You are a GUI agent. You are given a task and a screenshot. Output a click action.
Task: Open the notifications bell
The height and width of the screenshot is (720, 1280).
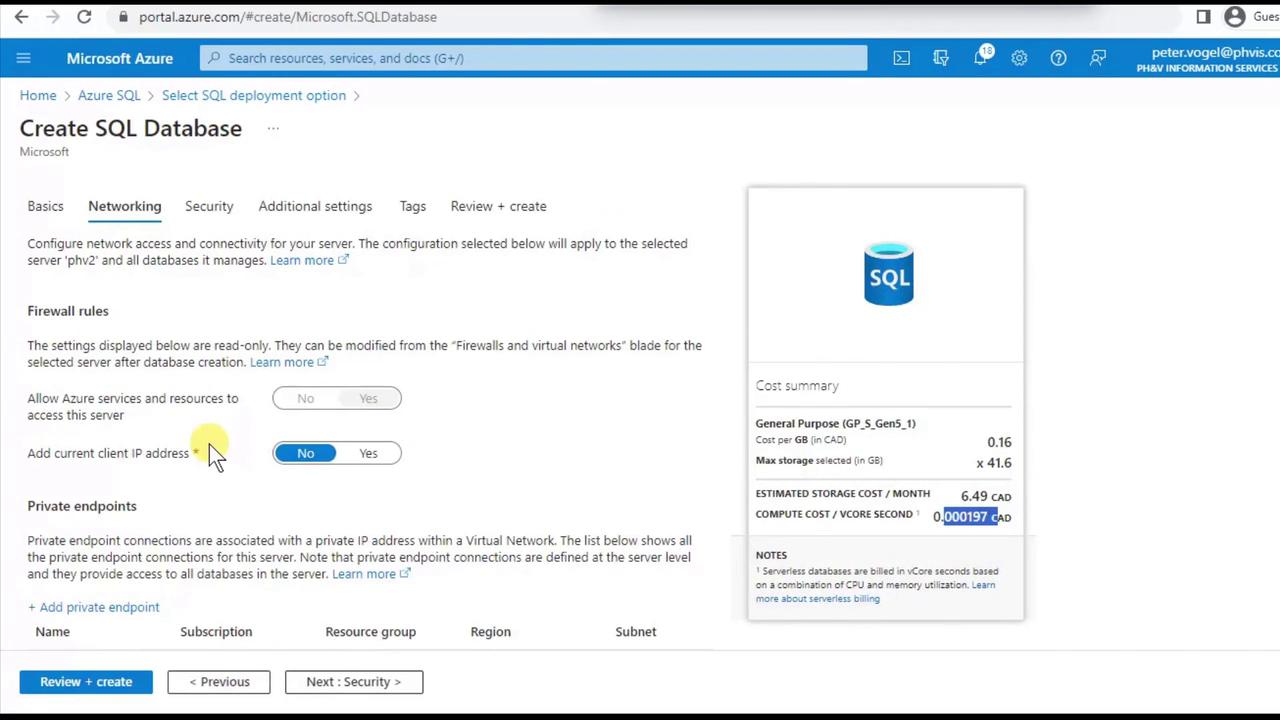[x=981, y=58]
